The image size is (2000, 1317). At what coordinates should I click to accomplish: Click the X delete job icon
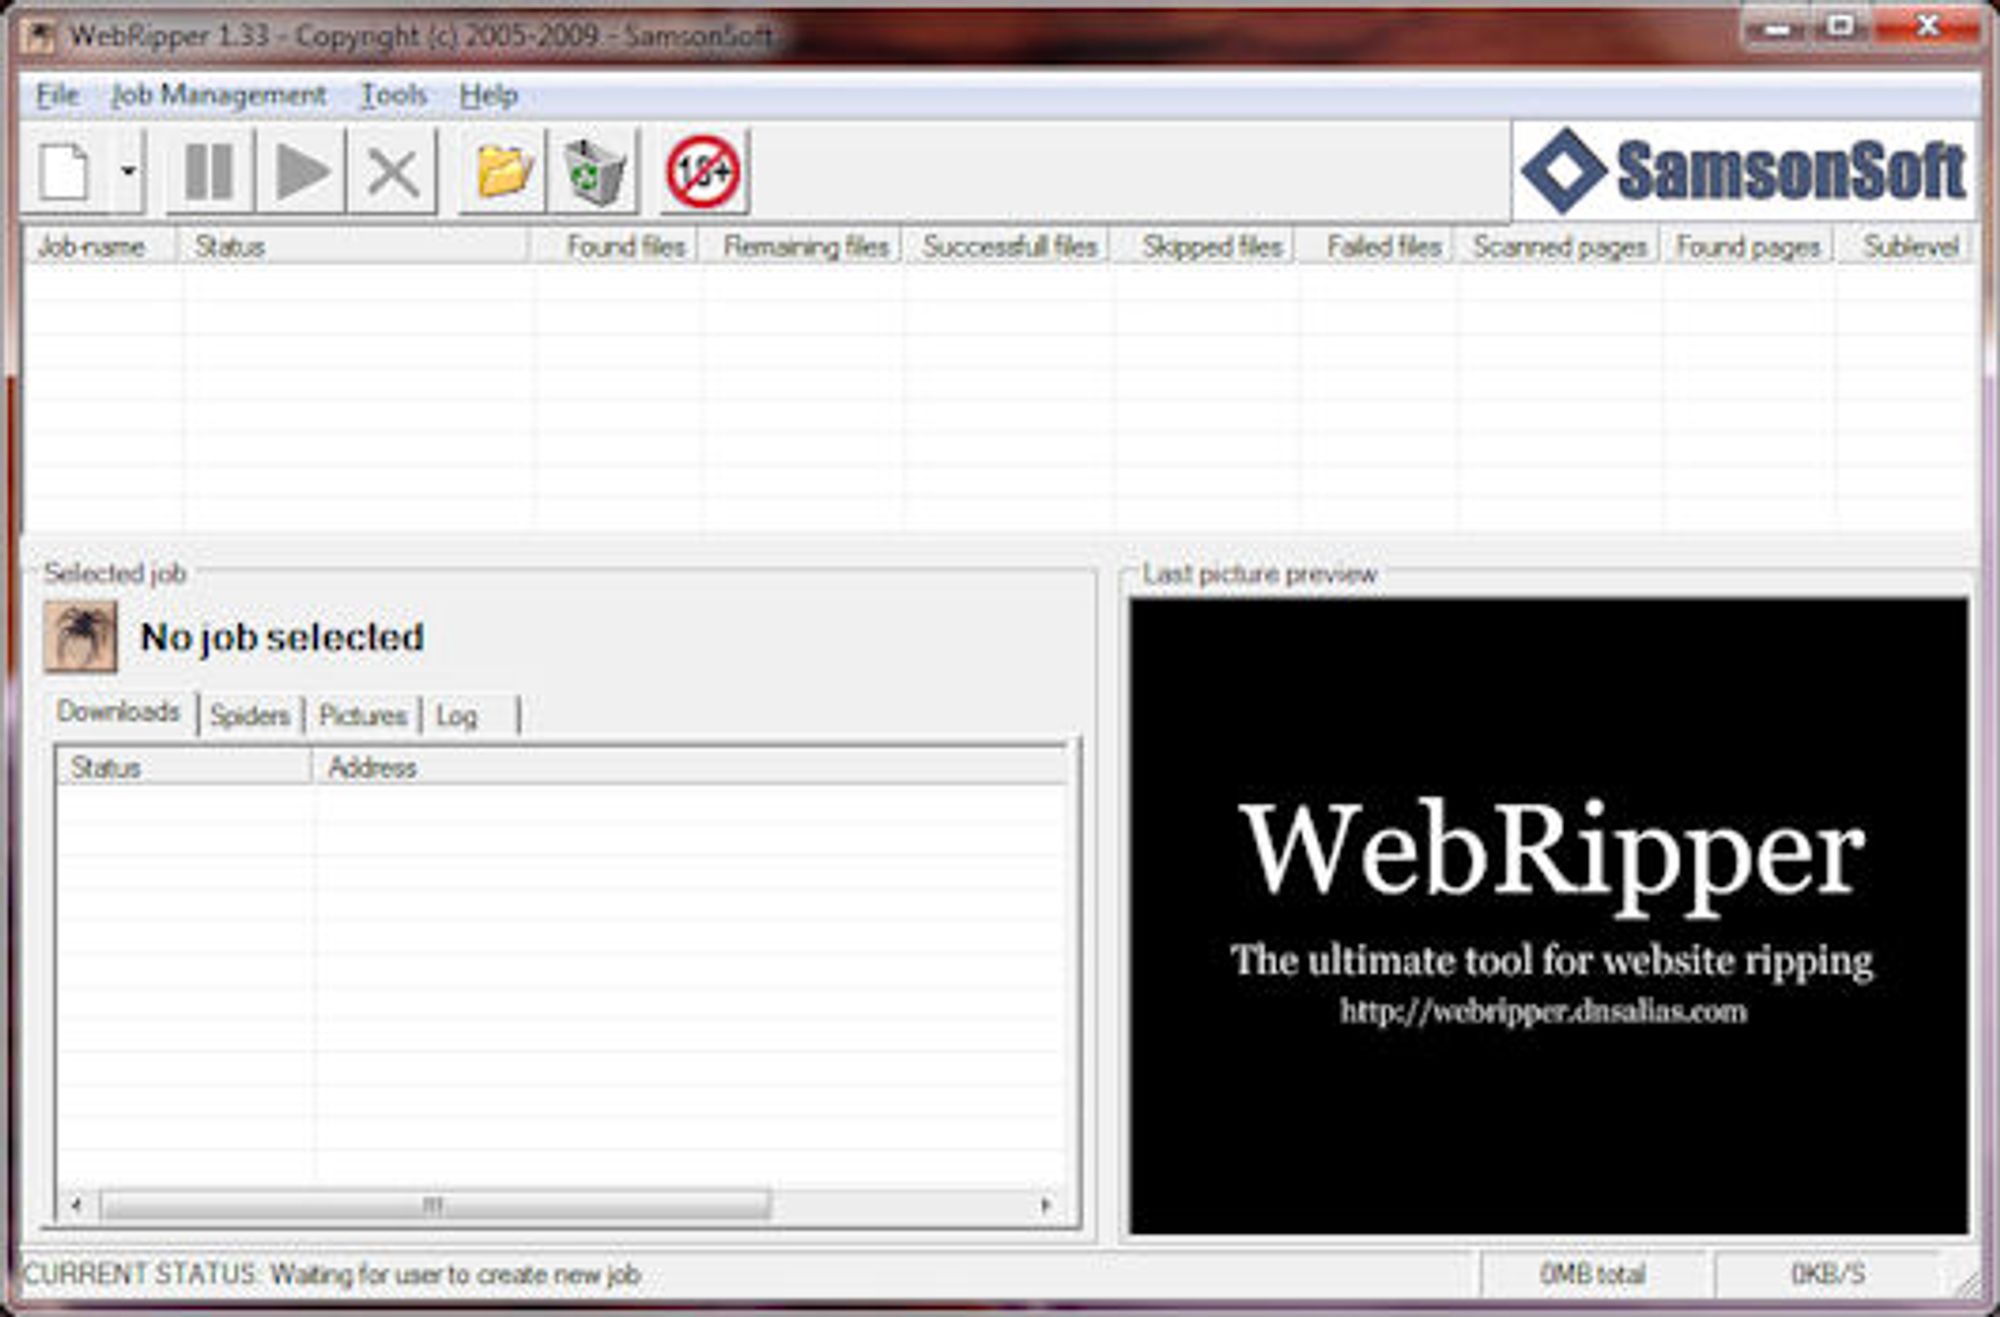coord(393,171)
